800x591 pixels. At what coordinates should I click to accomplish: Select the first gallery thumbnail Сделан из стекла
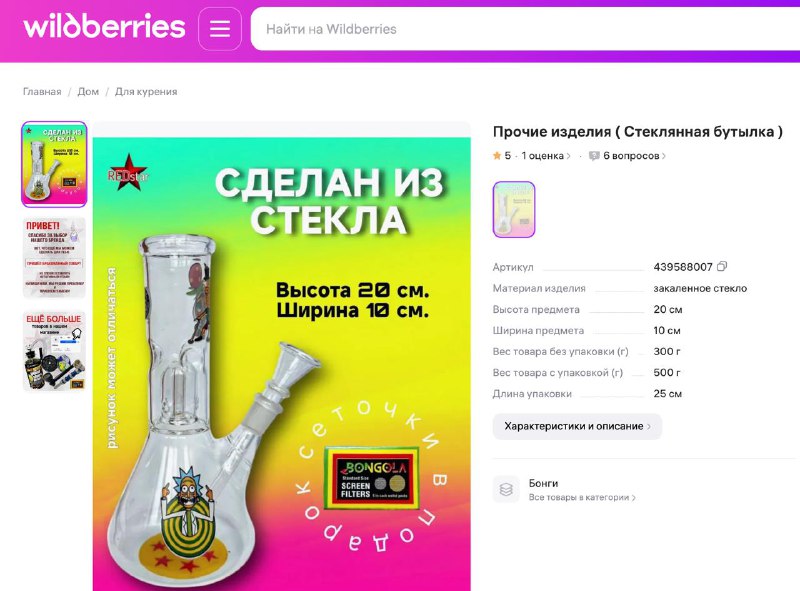[x=54, y=164]
